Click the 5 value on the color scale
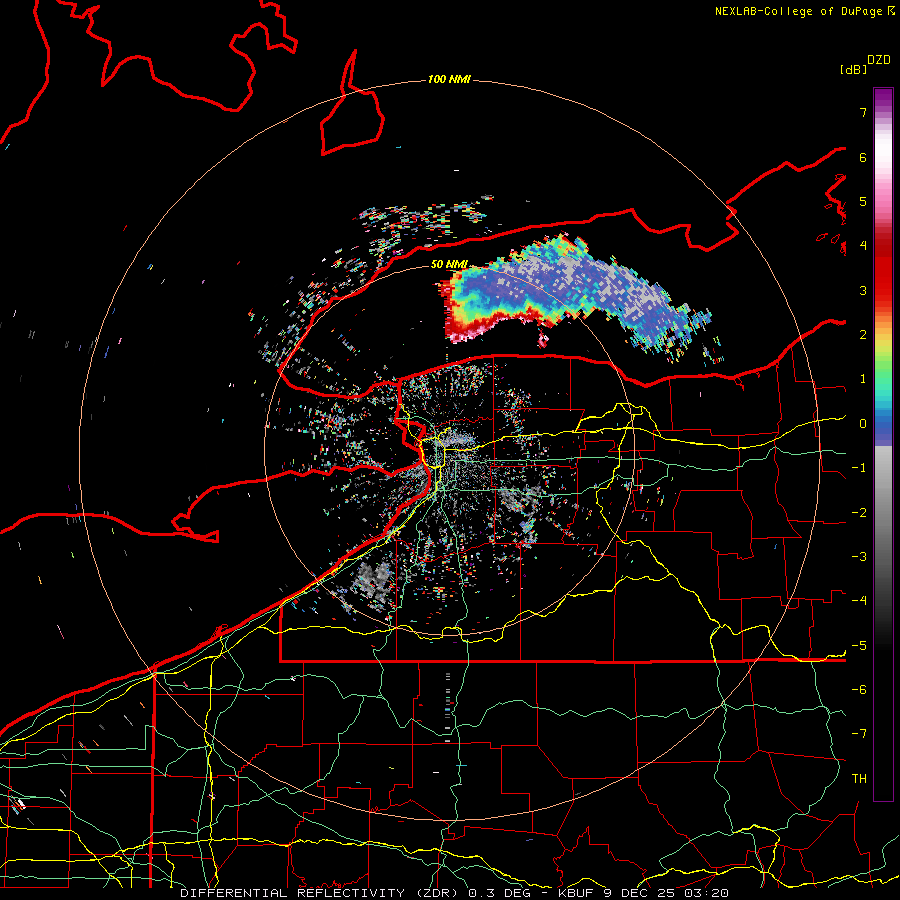The height and width of the screenshot is (900, 900). point(863,201)
